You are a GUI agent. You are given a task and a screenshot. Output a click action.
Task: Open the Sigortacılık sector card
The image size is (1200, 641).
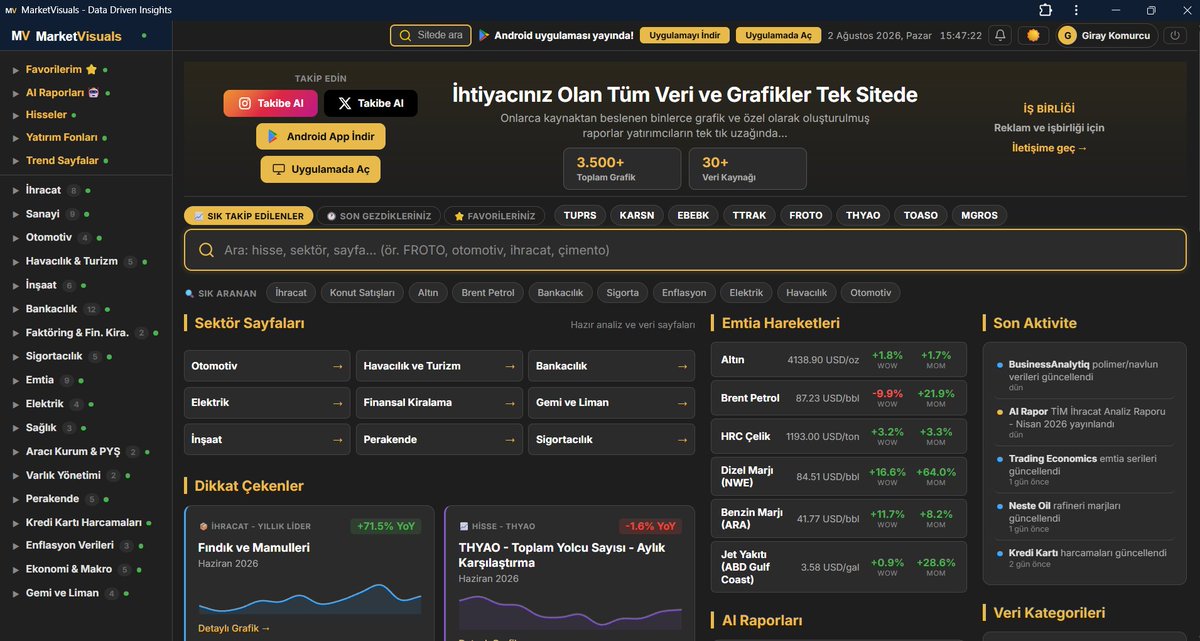point(611,439)
